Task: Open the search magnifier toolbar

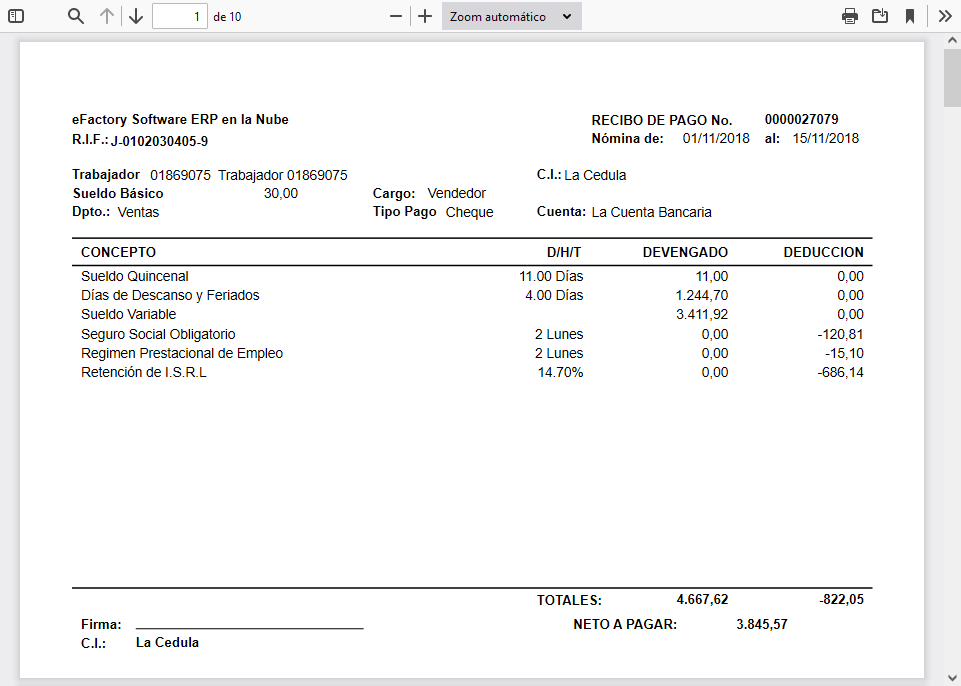Action: (75, 16)
